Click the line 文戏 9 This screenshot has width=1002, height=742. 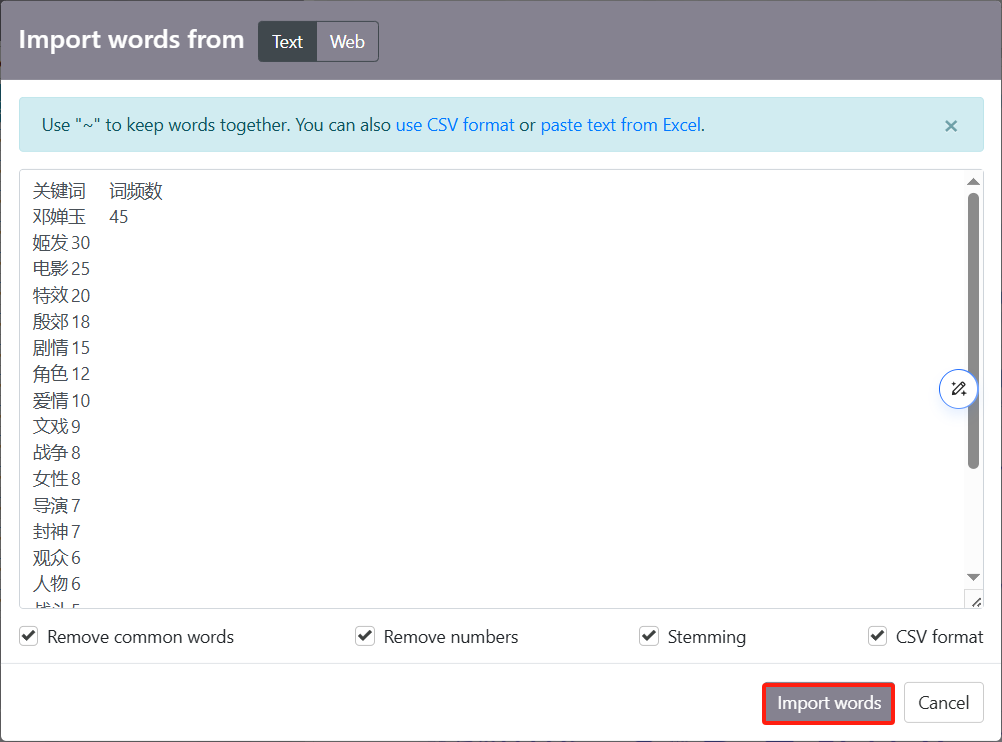pyautogui.click(x=57, y=426)
